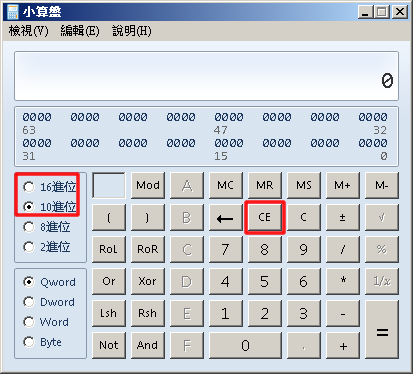This screenshot has height=374, width=413.
Task: Click the division / button
Action: pyautogui.click(x=343, y=249)
